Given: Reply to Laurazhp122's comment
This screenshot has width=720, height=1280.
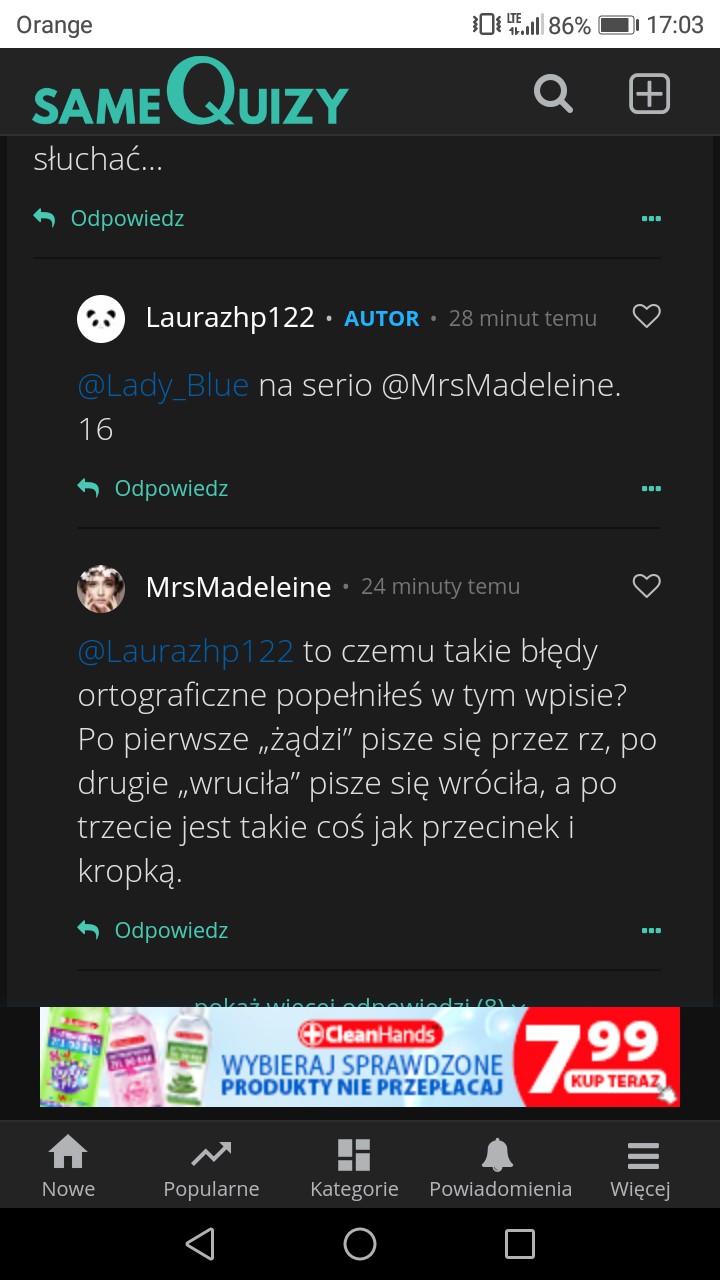Looking at the screenshot, I should click(154, 488).
